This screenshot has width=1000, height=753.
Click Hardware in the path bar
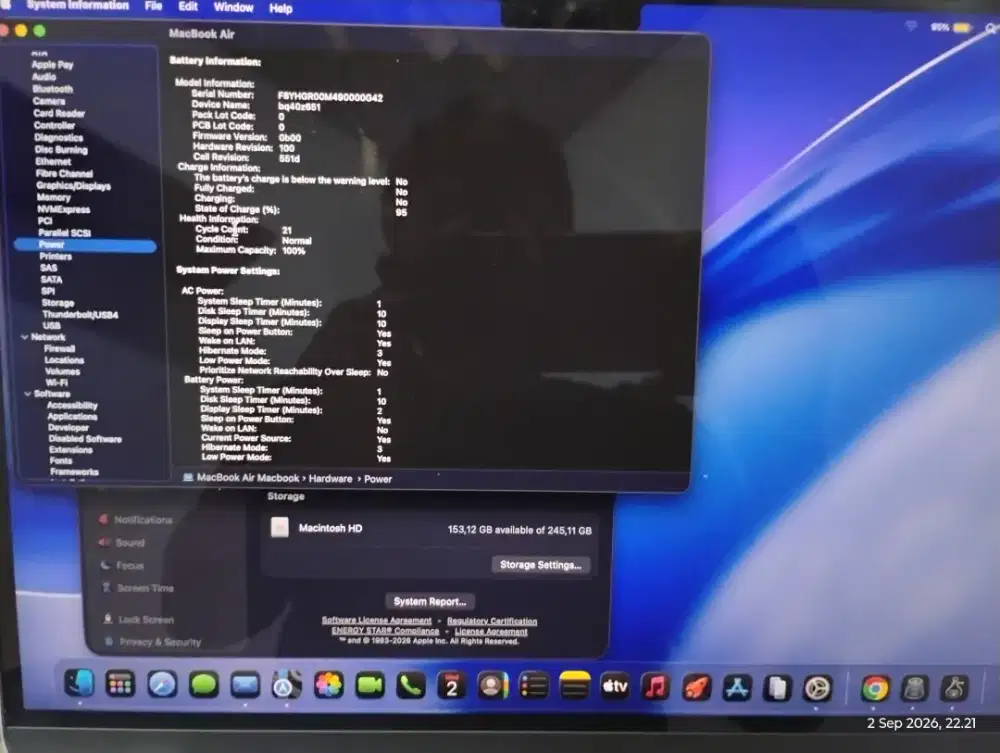[330, 478]
